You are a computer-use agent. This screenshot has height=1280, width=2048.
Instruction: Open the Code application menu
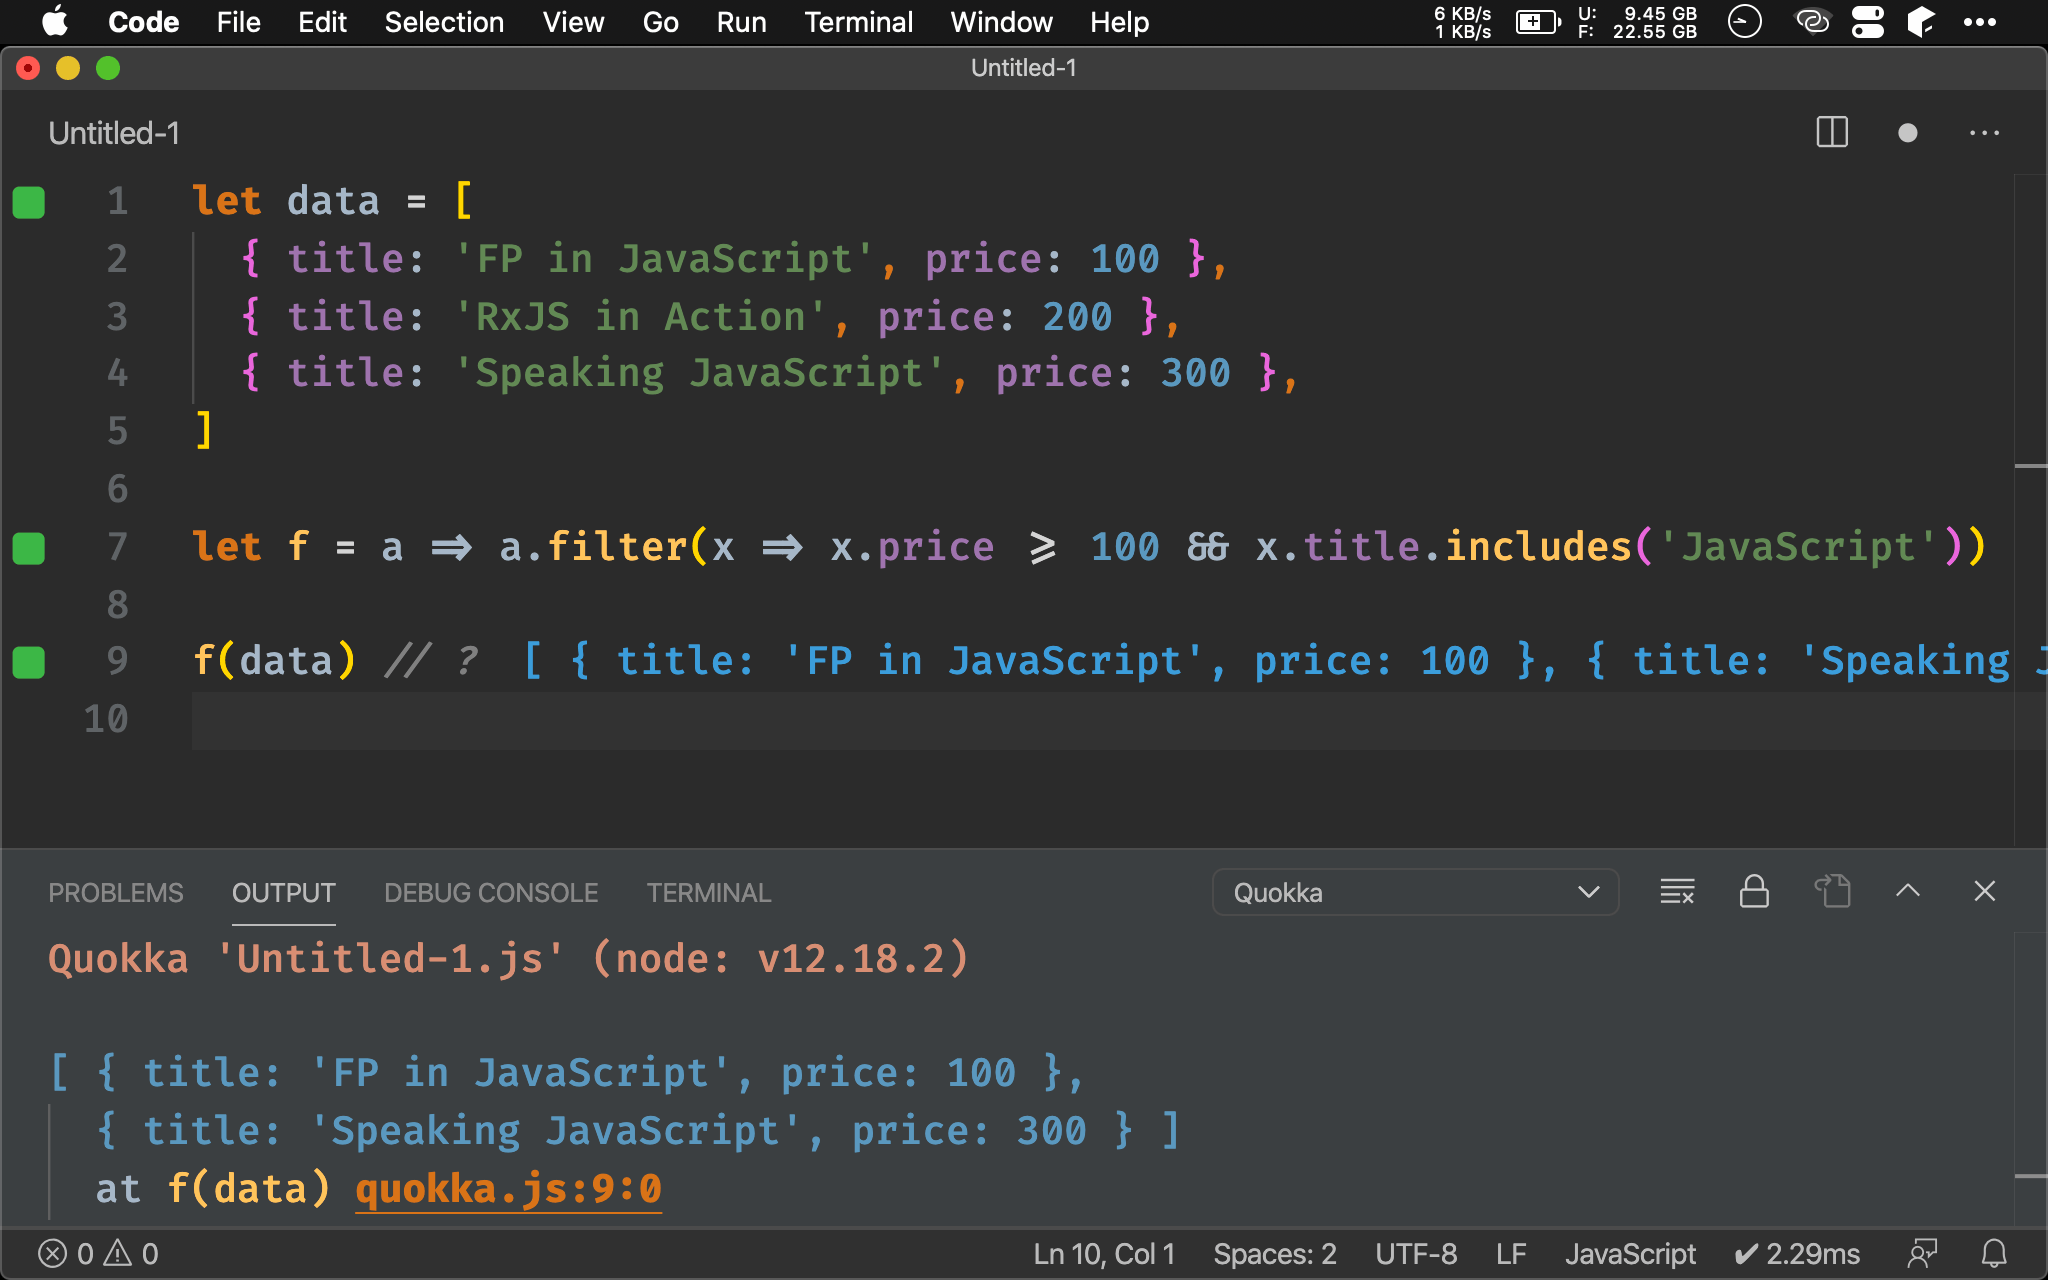[x=143, y=22]
